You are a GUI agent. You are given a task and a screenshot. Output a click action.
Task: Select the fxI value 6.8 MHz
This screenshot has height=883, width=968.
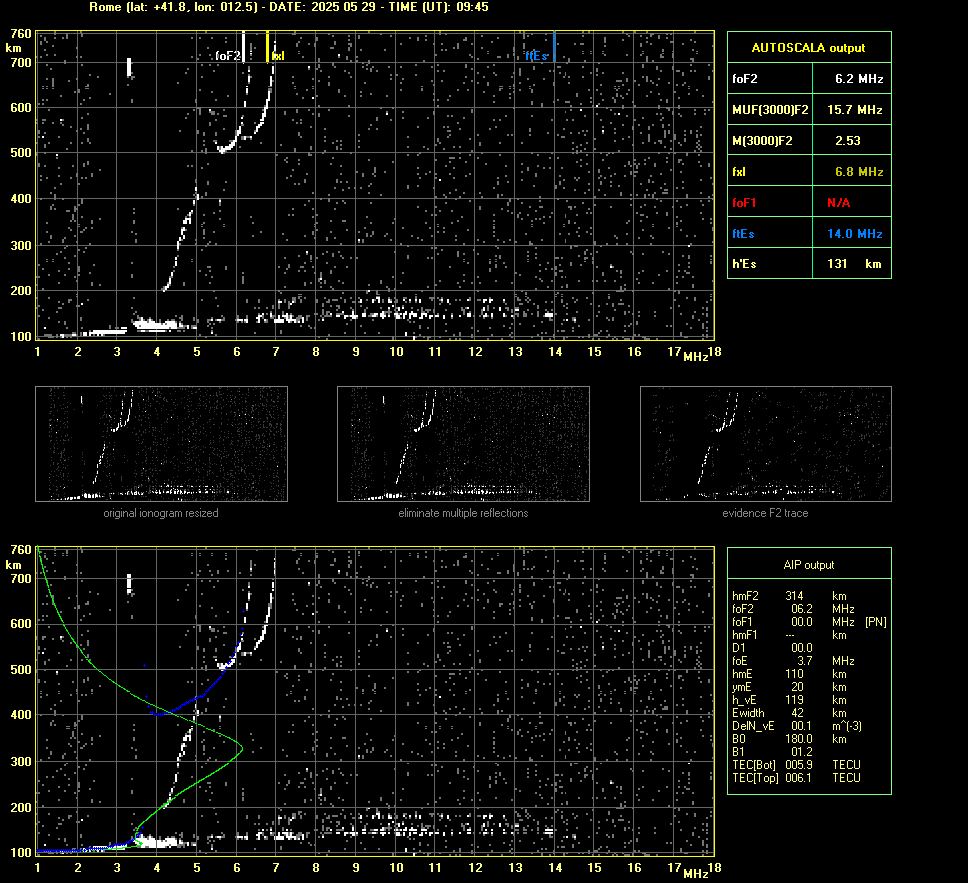(852, 172)
